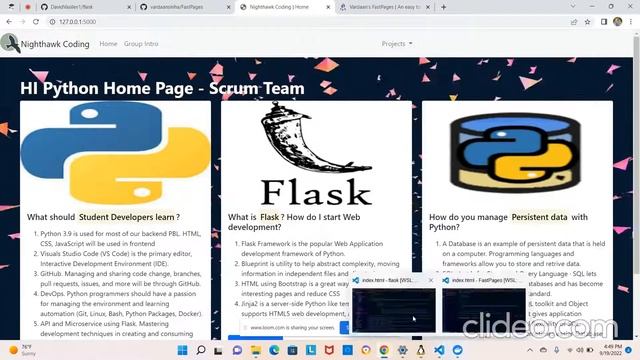Open File Explorer from the taskbar
This screenshot has height=360, width=640.
pyautogui.click(x=256, y=350)
